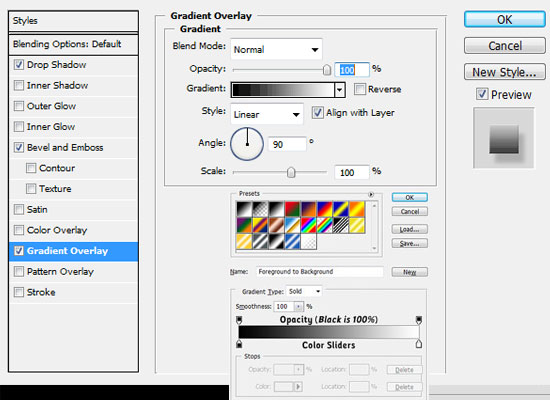The image size is (550, 400).
Task: Enable the Texture checkbox
Action: (31, 189)
